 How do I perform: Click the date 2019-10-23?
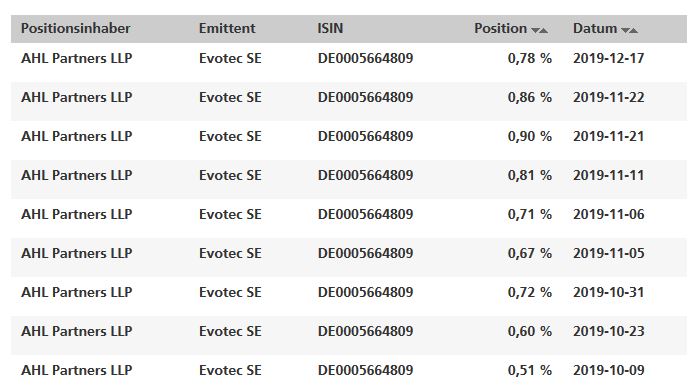click(x=609, y=331)
